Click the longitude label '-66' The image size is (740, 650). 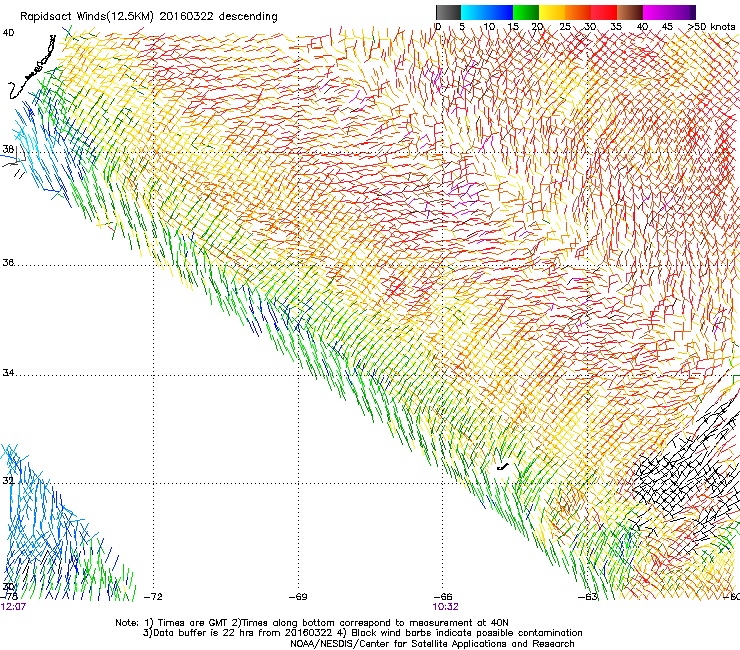(443, 597)
